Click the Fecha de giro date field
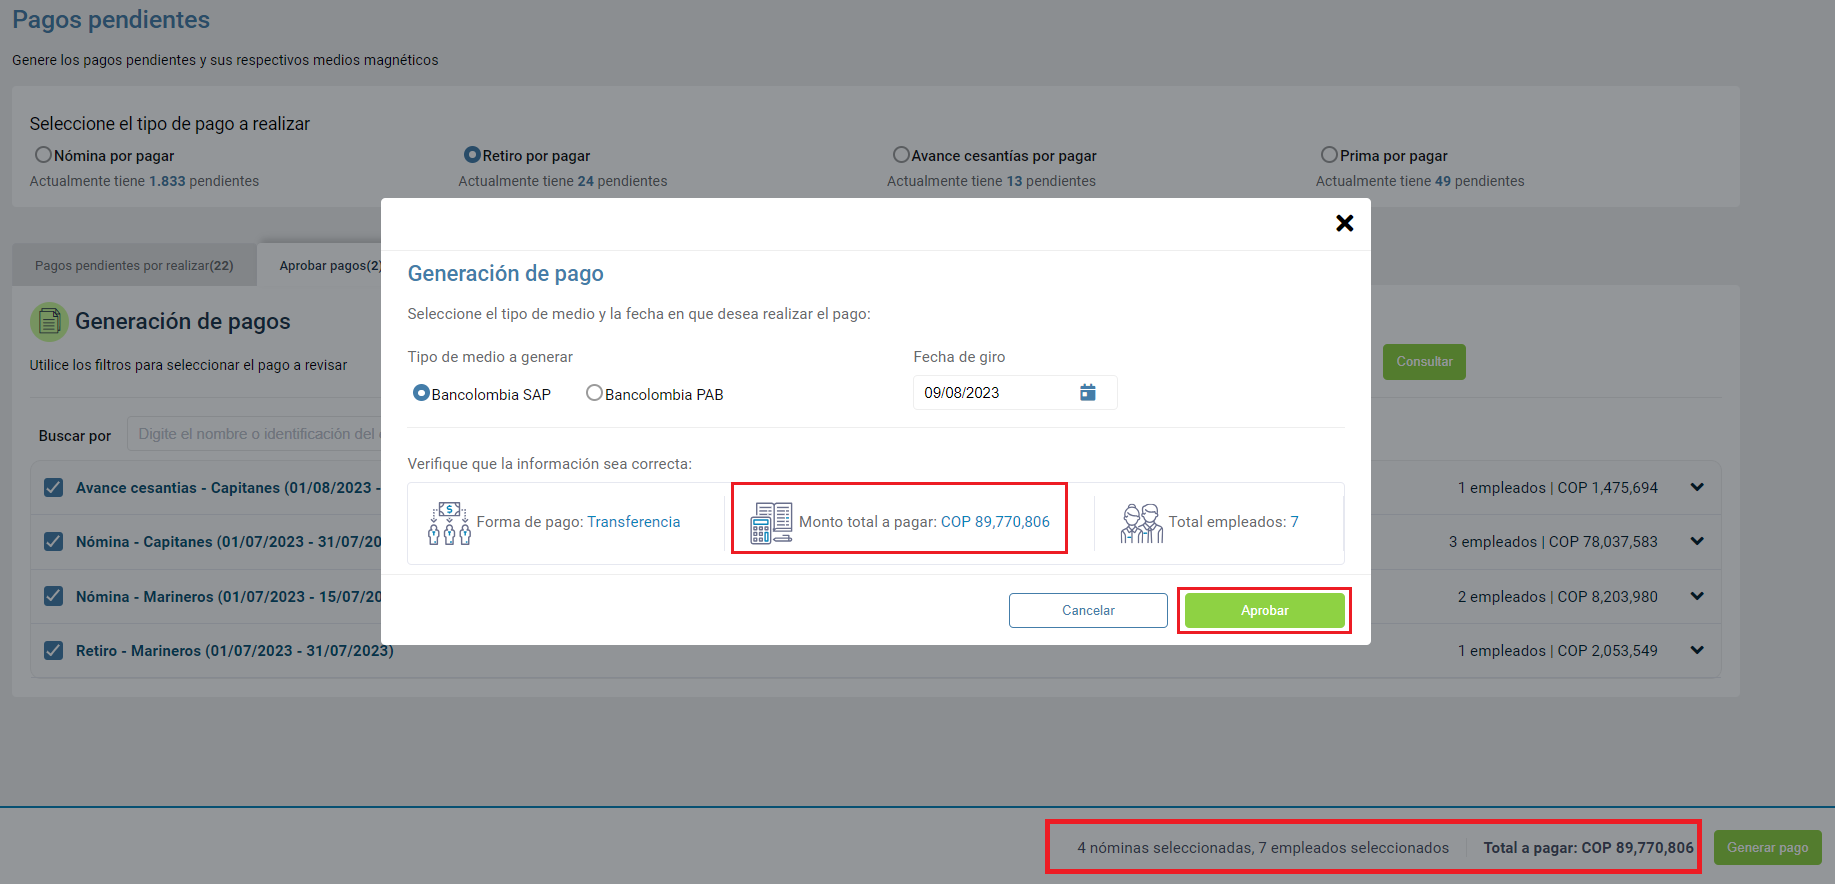This screenshot has width=1835, height=884. coord(1014,393)
